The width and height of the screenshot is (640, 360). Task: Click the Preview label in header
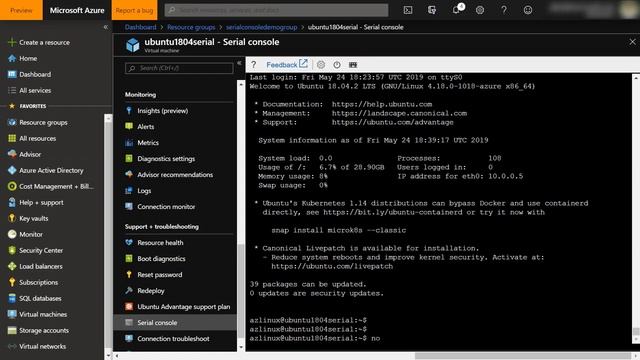coord(21,10)
